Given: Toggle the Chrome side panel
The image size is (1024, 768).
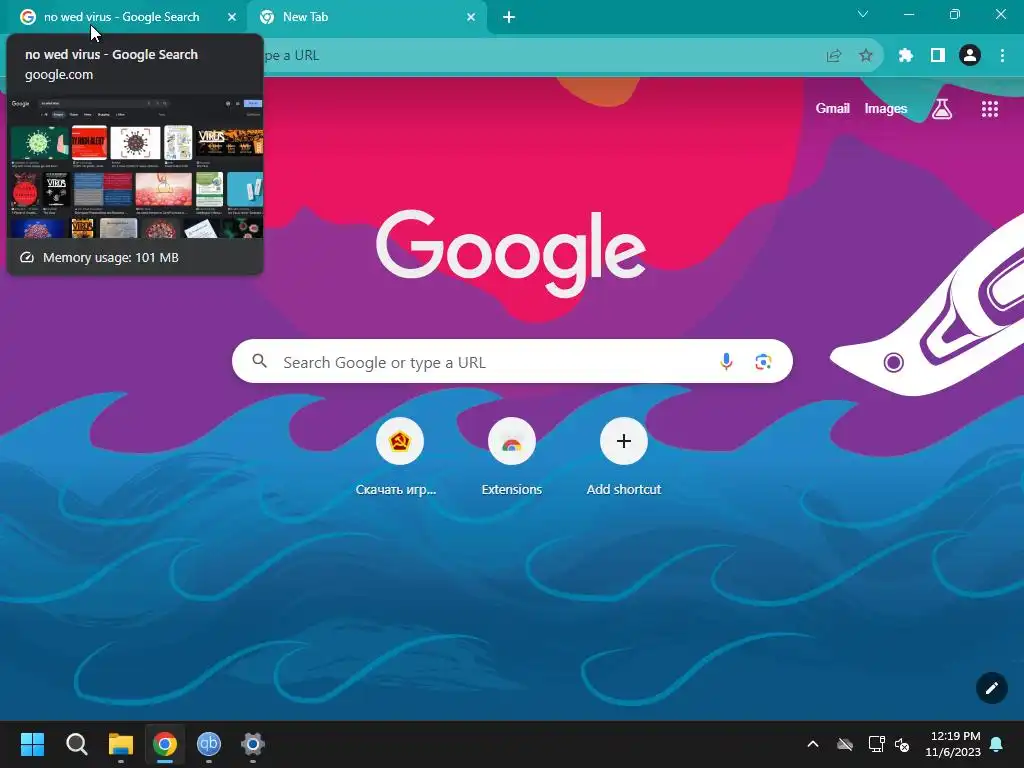Looking at the screenshot, I should [x=938, y=56].
